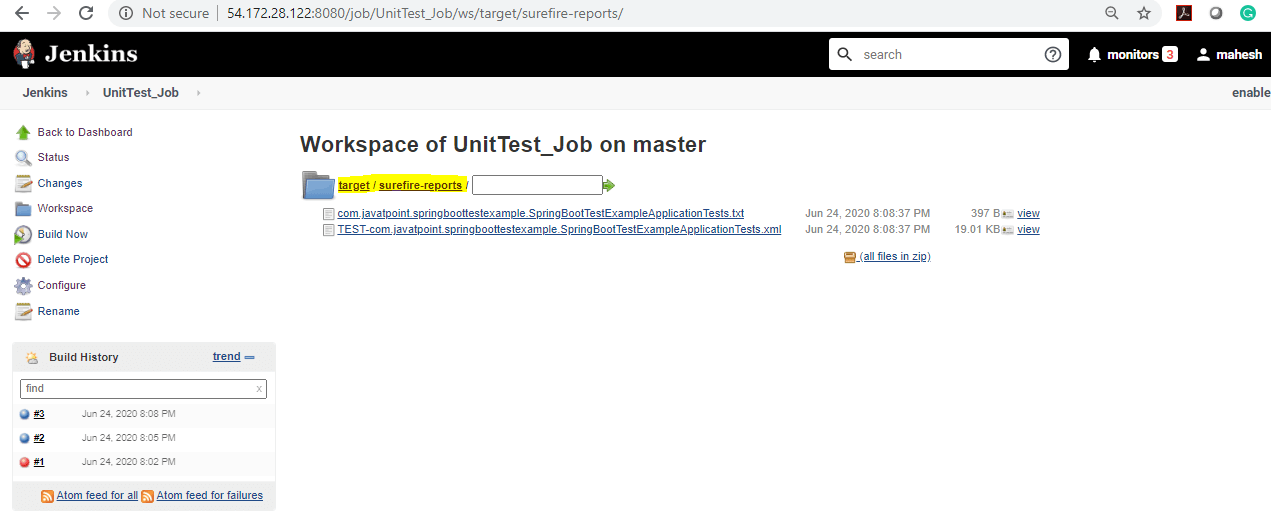Click the fingerprint icon for the 19.01 KB file
This screenshot has height=521, width=1271.
[x=1007, y=230]
